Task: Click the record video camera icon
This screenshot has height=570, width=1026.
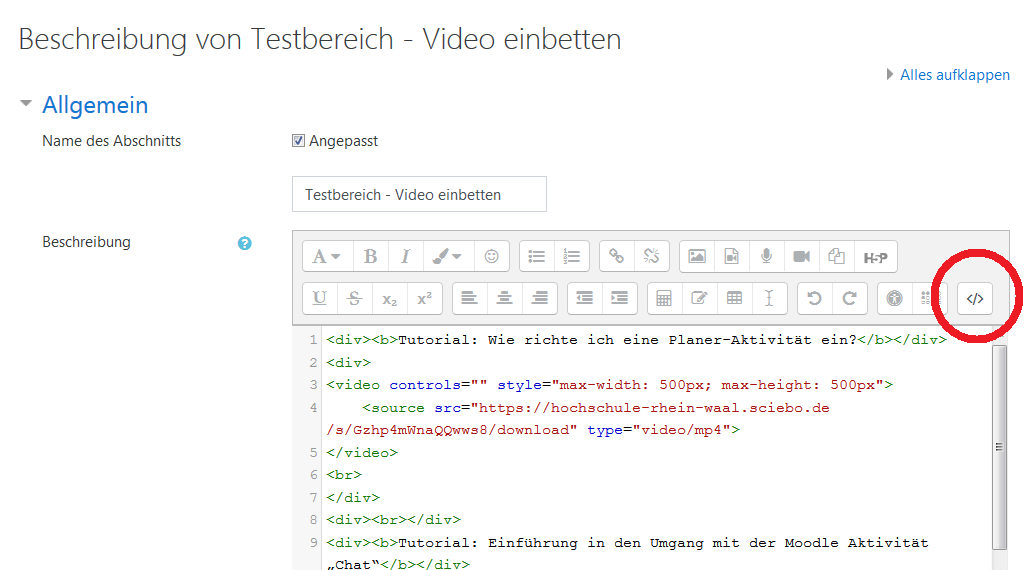Action: (801, 257)
